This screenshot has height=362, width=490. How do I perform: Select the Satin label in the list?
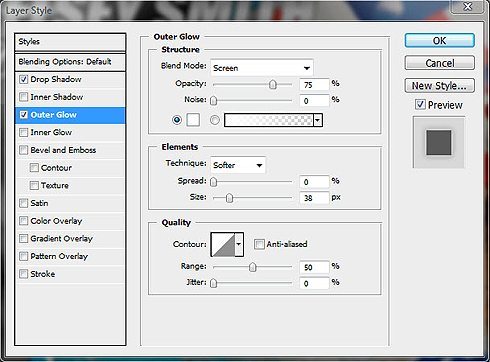[39, 203]
